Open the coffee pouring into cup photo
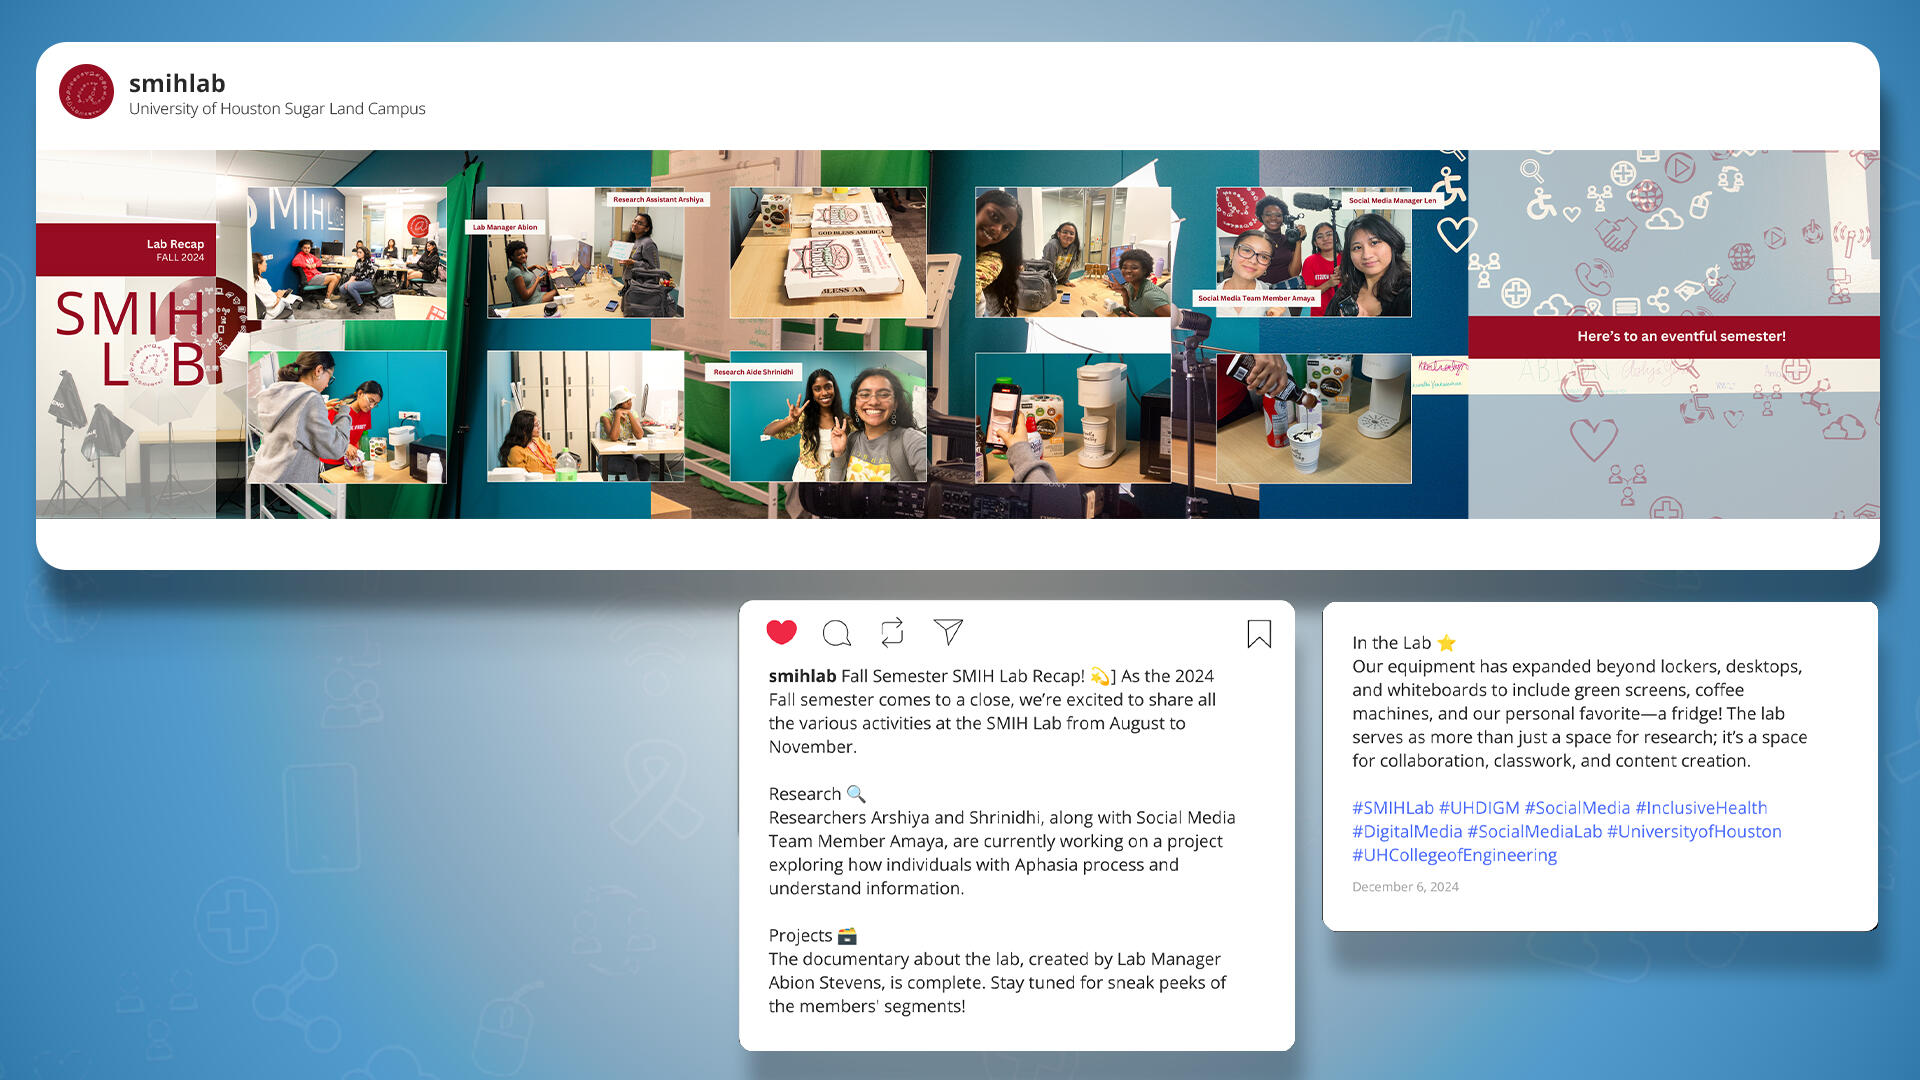The width and height of the screenshot is (1920, 1080). (x=1313, y=417)
